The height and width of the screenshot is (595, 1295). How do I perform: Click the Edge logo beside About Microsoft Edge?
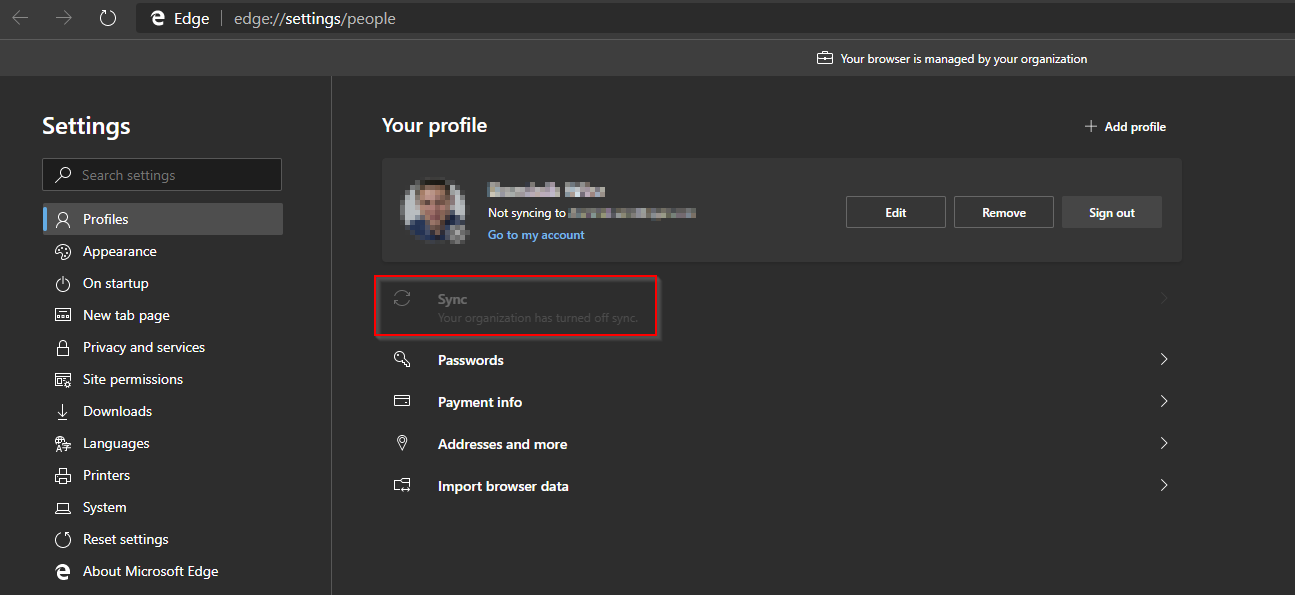click(x=62, y=571)
